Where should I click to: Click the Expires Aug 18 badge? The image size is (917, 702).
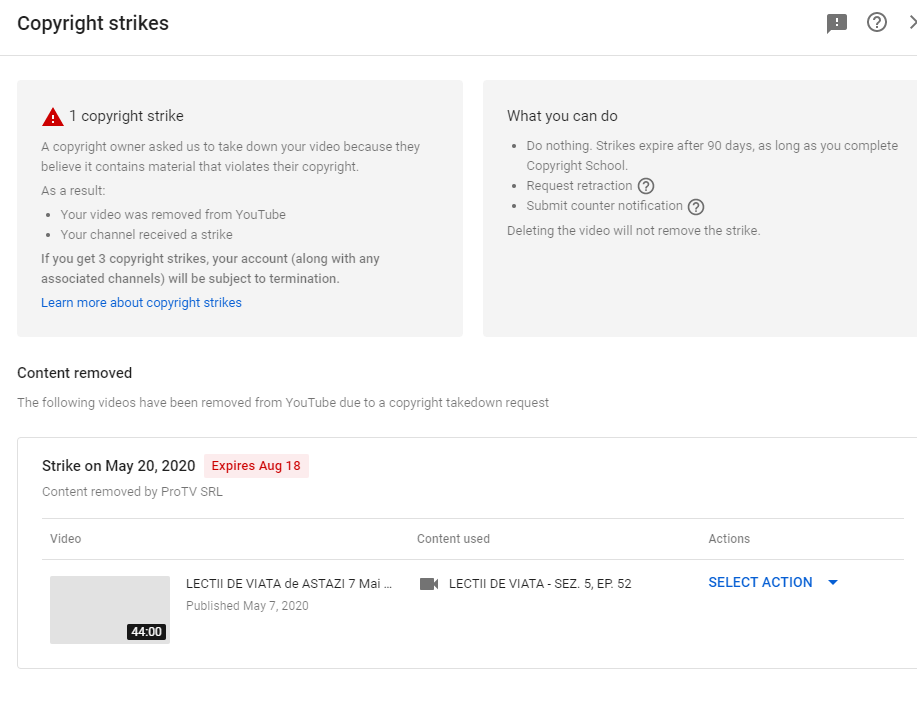(x=256, y=466)
